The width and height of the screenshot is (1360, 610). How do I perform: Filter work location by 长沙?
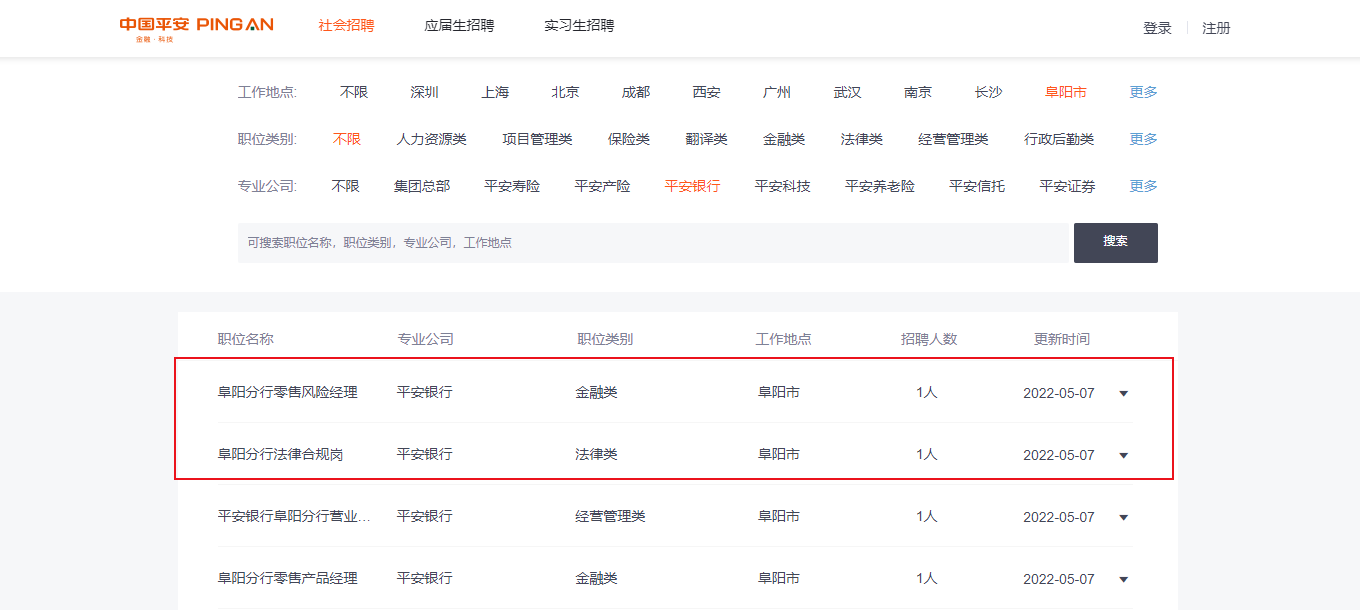pyautogui.click(x=988, y=92)
